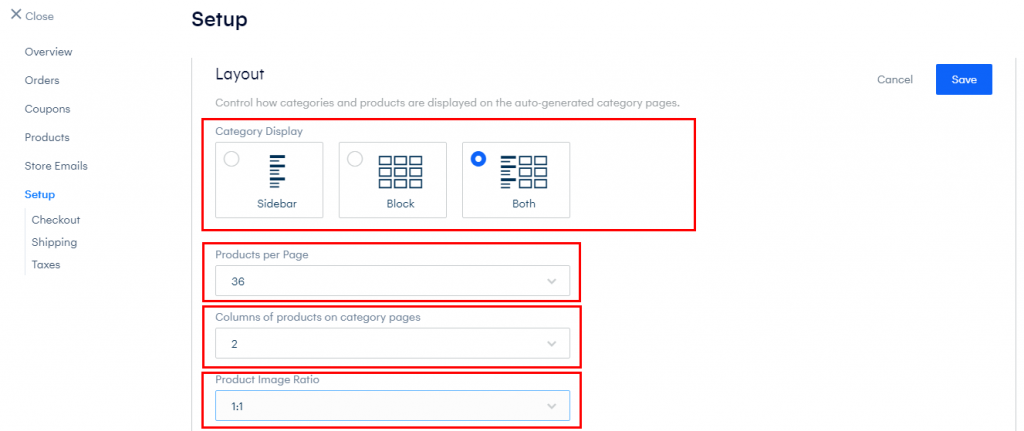Open Columns of products dropdown

[x=392, y=343]
